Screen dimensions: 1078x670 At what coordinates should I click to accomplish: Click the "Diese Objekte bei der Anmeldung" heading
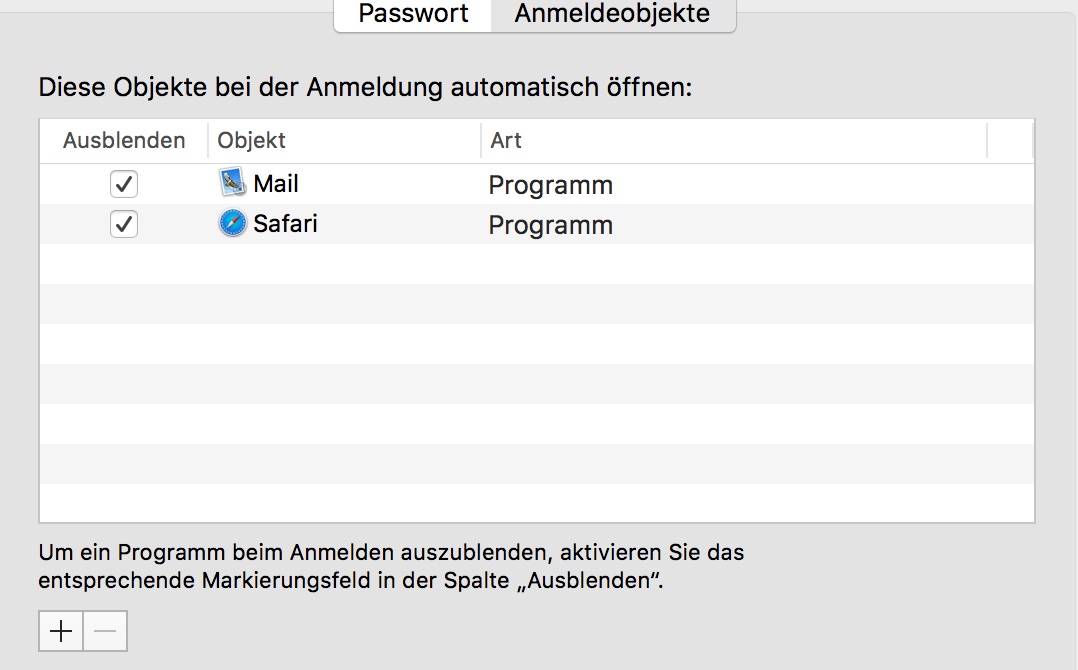[x=365, y=87]
